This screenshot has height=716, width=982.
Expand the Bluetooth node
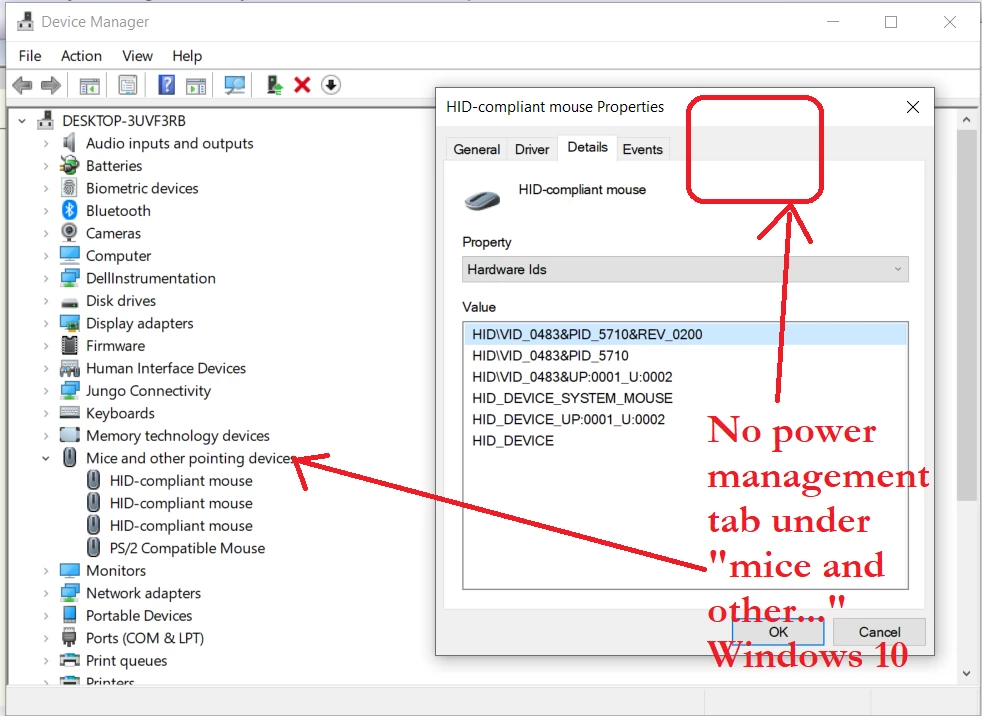[46, 211]
